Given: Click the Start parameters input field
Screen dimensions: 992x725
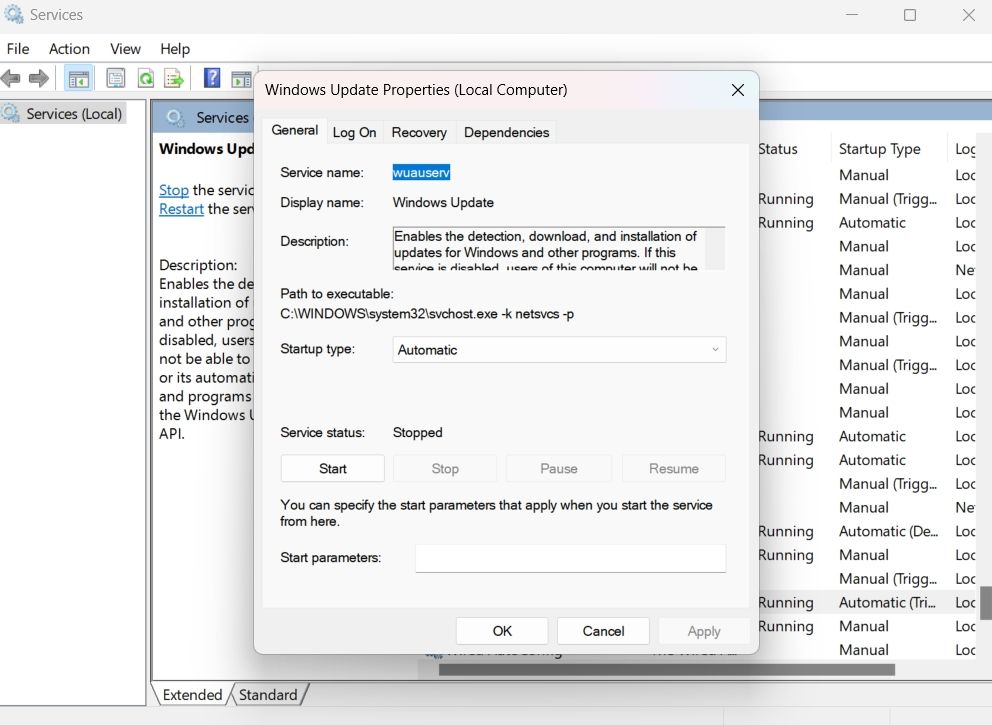Looking at the screenshot, I should tap(570, 558).
